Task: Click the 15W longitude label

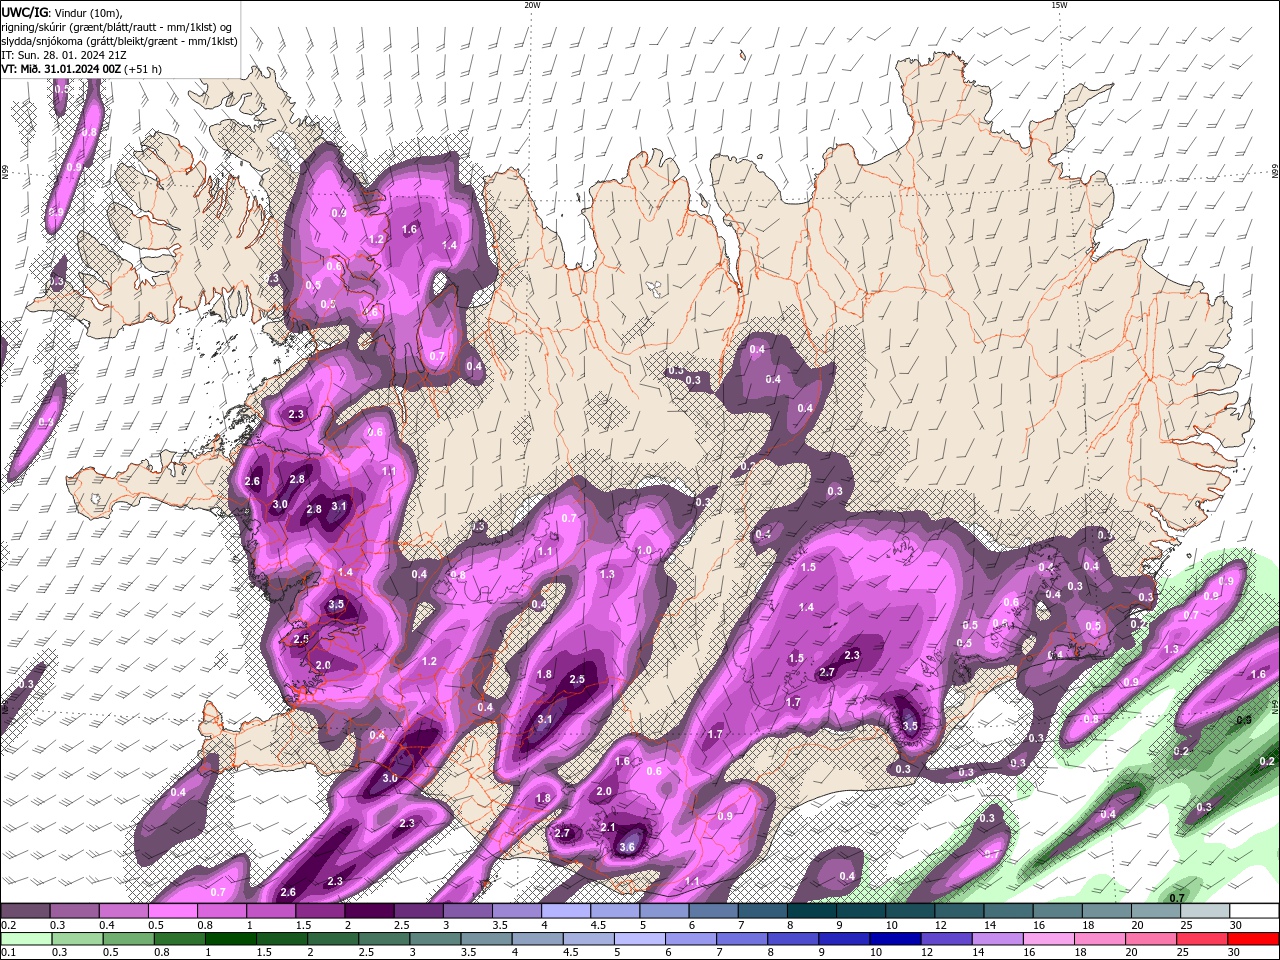Action: click(1059, 5)
